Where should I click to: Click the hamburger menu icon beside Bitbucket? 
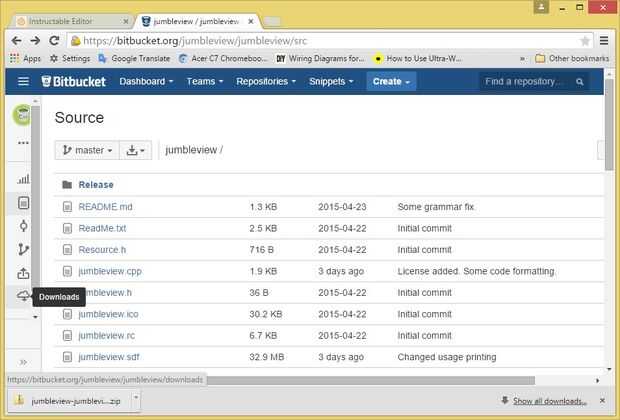pos(23,81)
